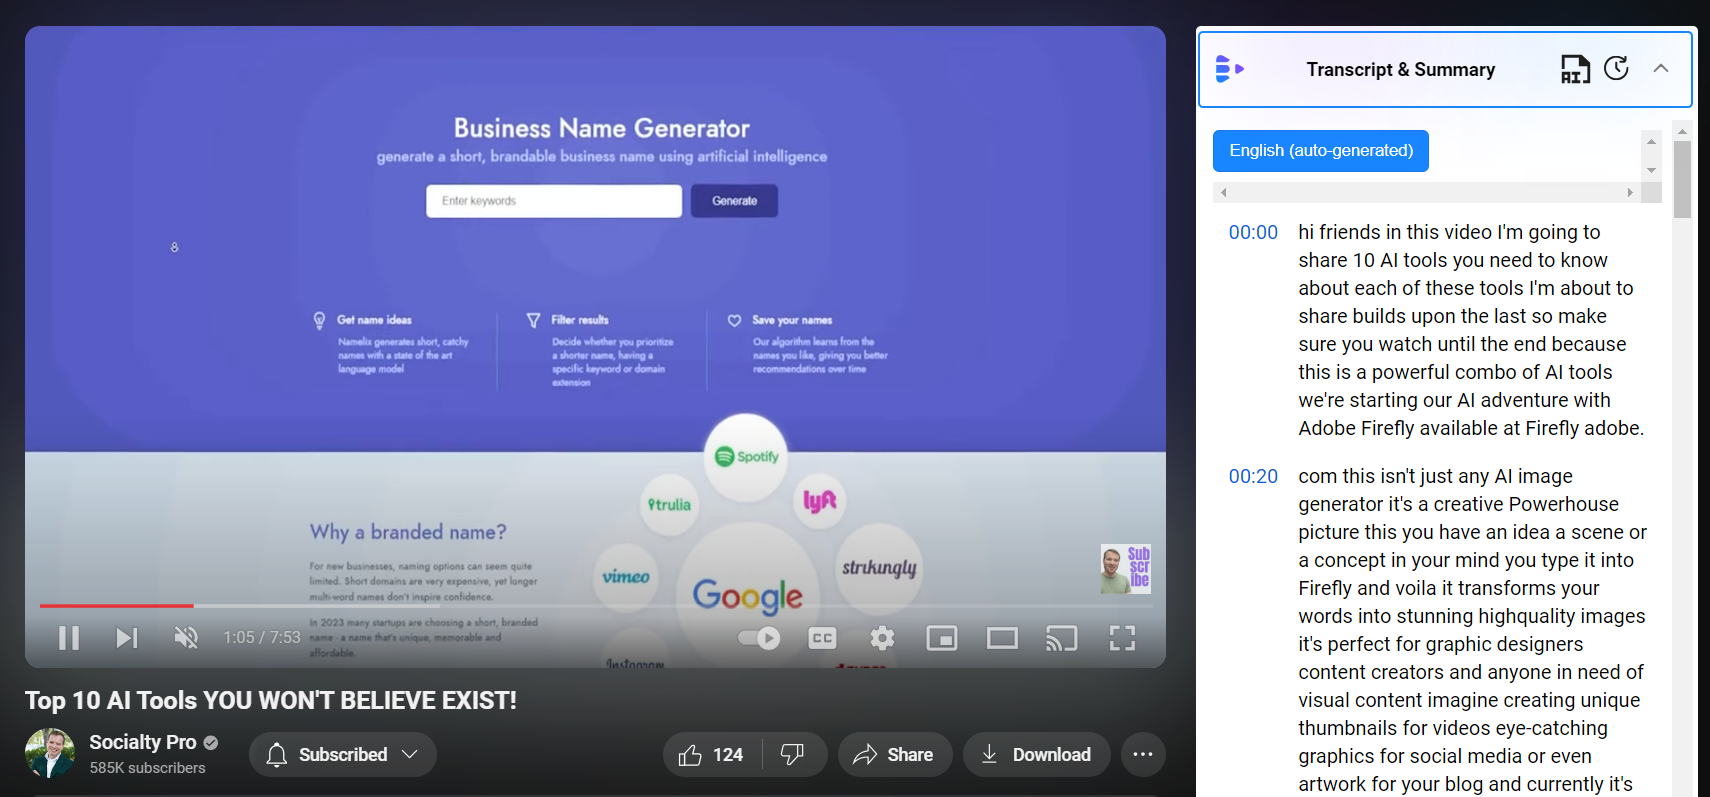Image resolution: width=1710 pixels, height=797 pixels.
Task: Enter fullscreen mode
Action: [1122, 638]
